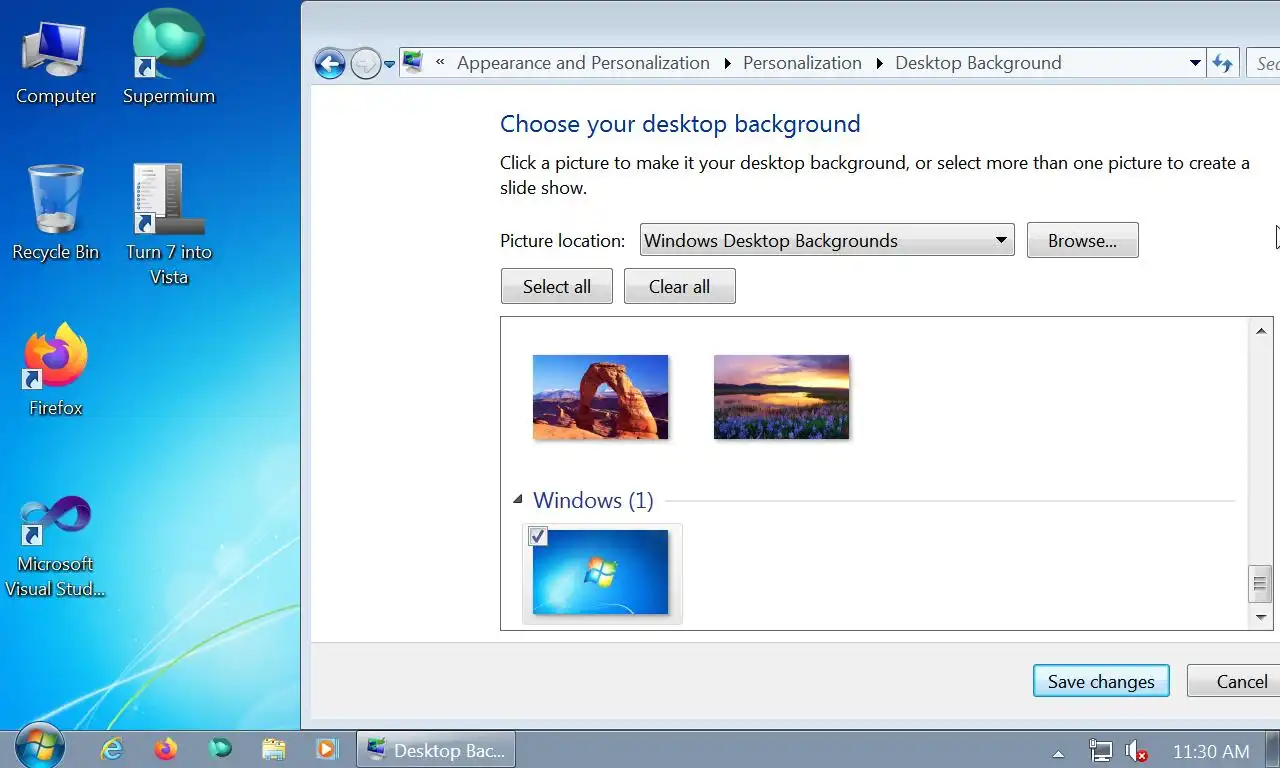Select the sunset lake flowers wallpaper thumbnail
Screen dimensions: 1280x768
point(781,397)
